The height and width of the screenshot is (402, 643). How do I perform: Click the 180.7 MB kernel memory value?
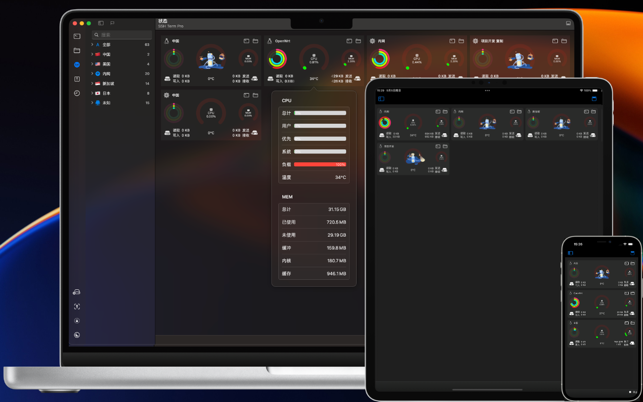(x=336, y=261)
